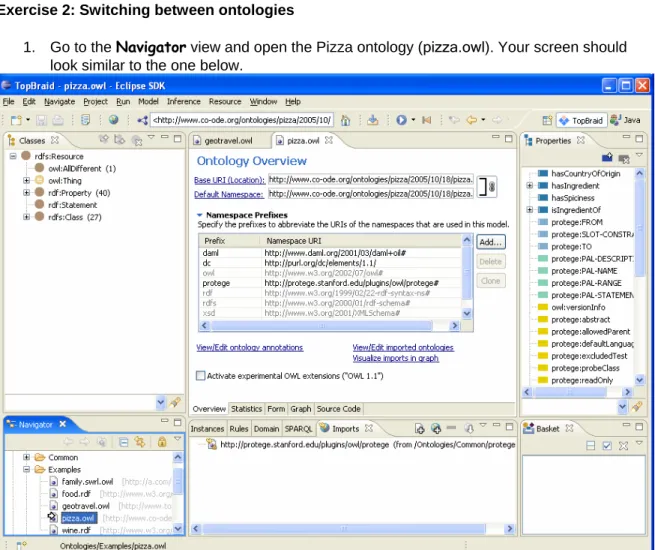Image resolution: width=655 pixels, height=550 pixels.
Task: Expand the Common folder in Navigator
Action: coord(26,457)
